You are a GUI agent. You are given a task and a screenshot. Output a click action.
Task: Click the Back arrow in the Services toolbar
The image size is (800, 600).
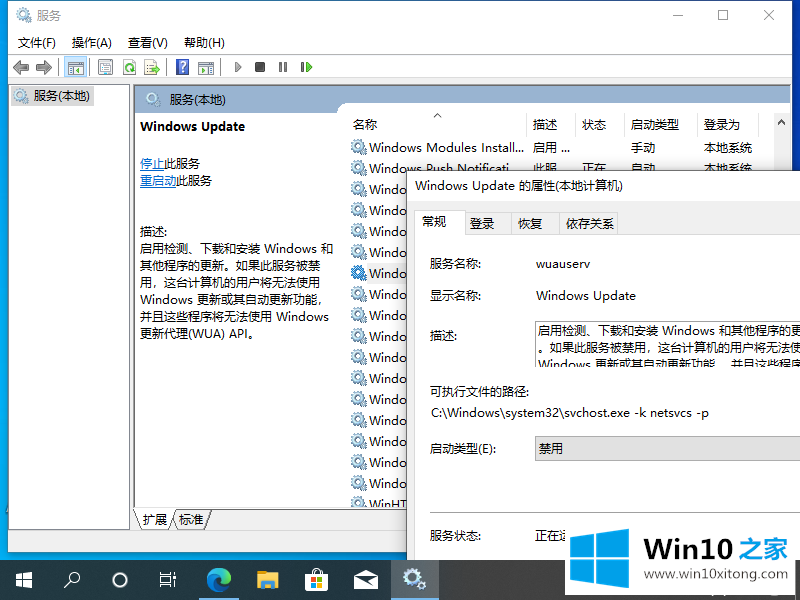click(21, 67)
